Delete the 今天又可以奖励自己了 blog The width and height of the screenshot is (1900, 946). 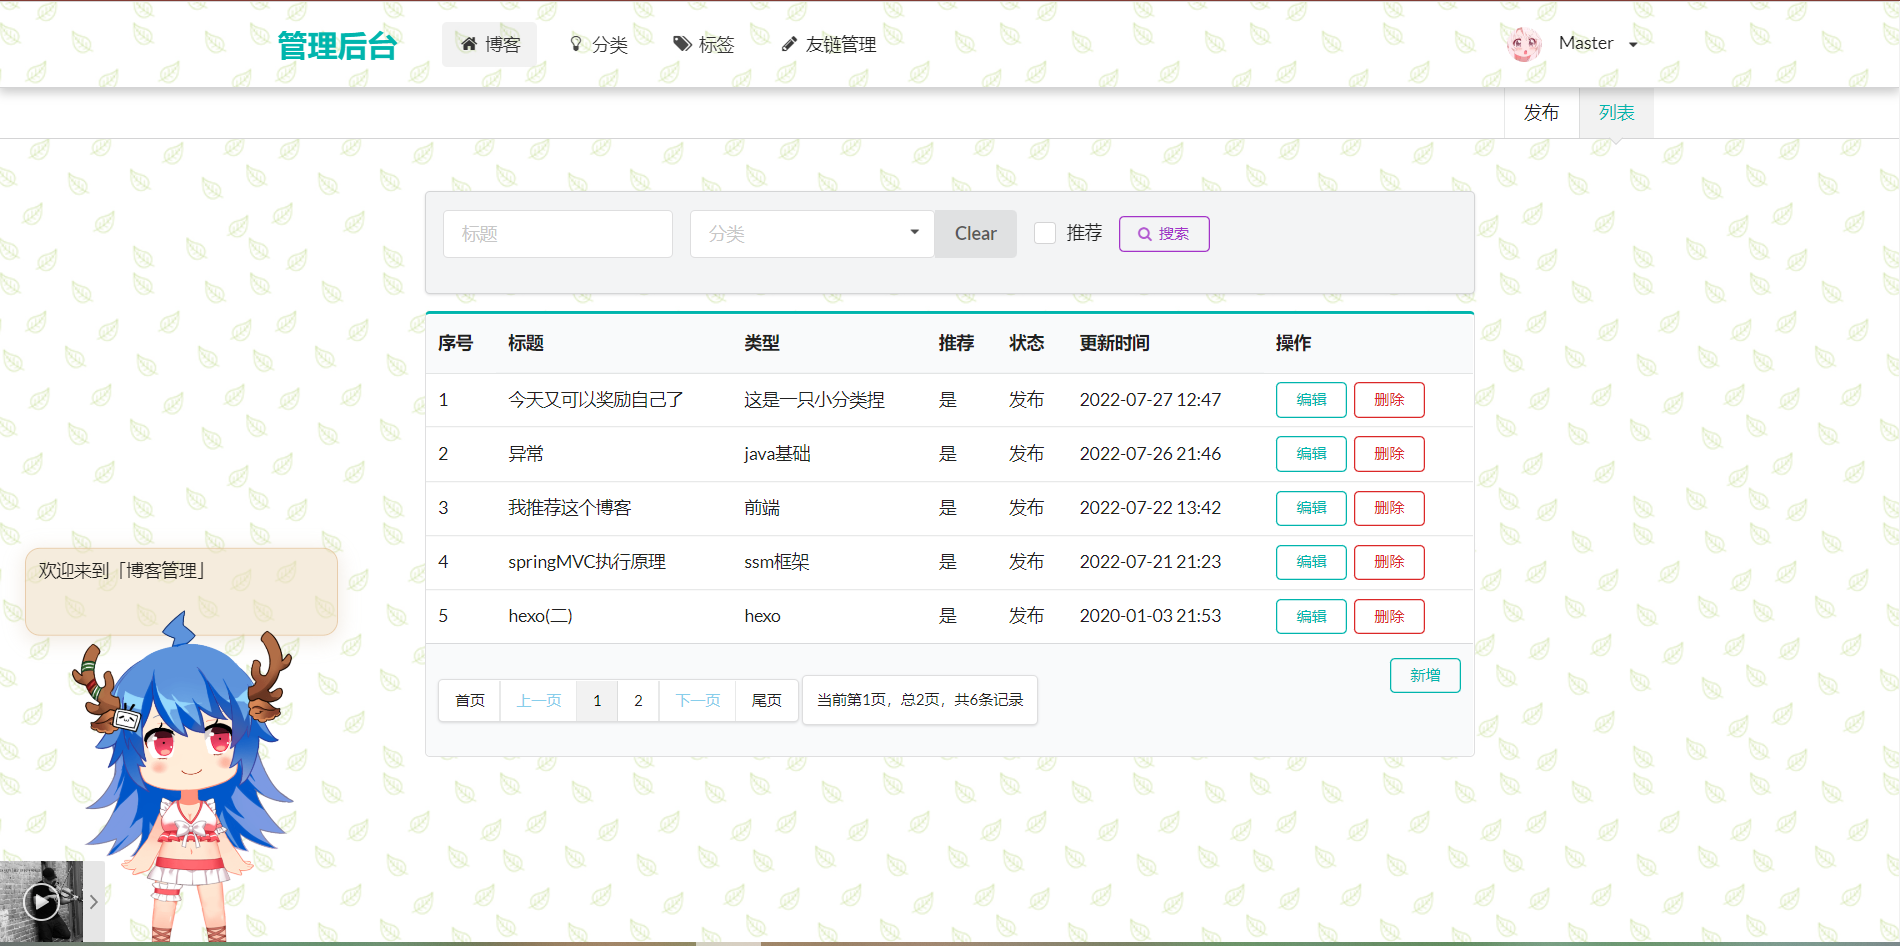click(x=1389, y=400)
